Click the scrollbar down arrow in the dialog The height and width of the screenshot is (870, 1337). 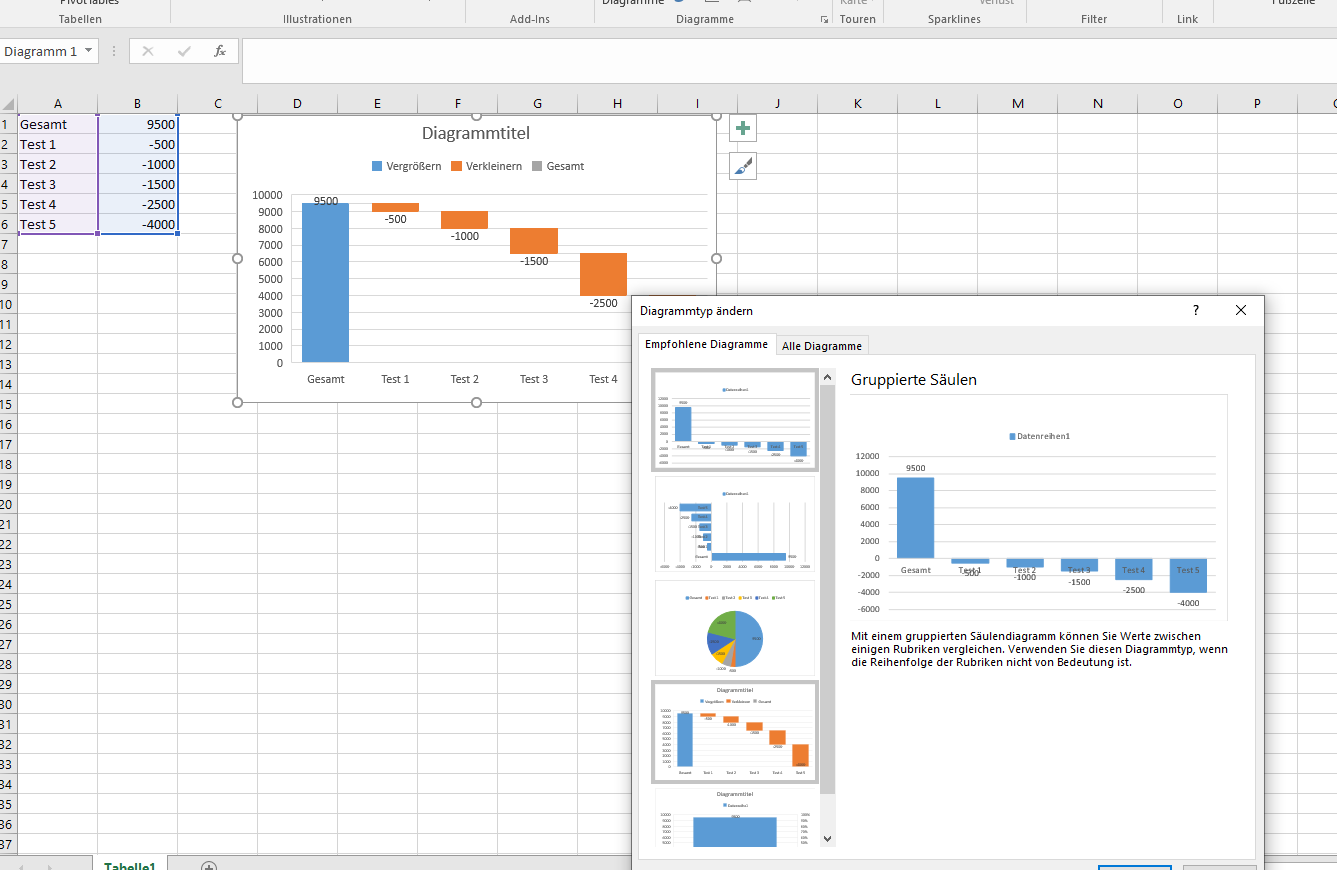pyautogui.click(x=828, y=838)
